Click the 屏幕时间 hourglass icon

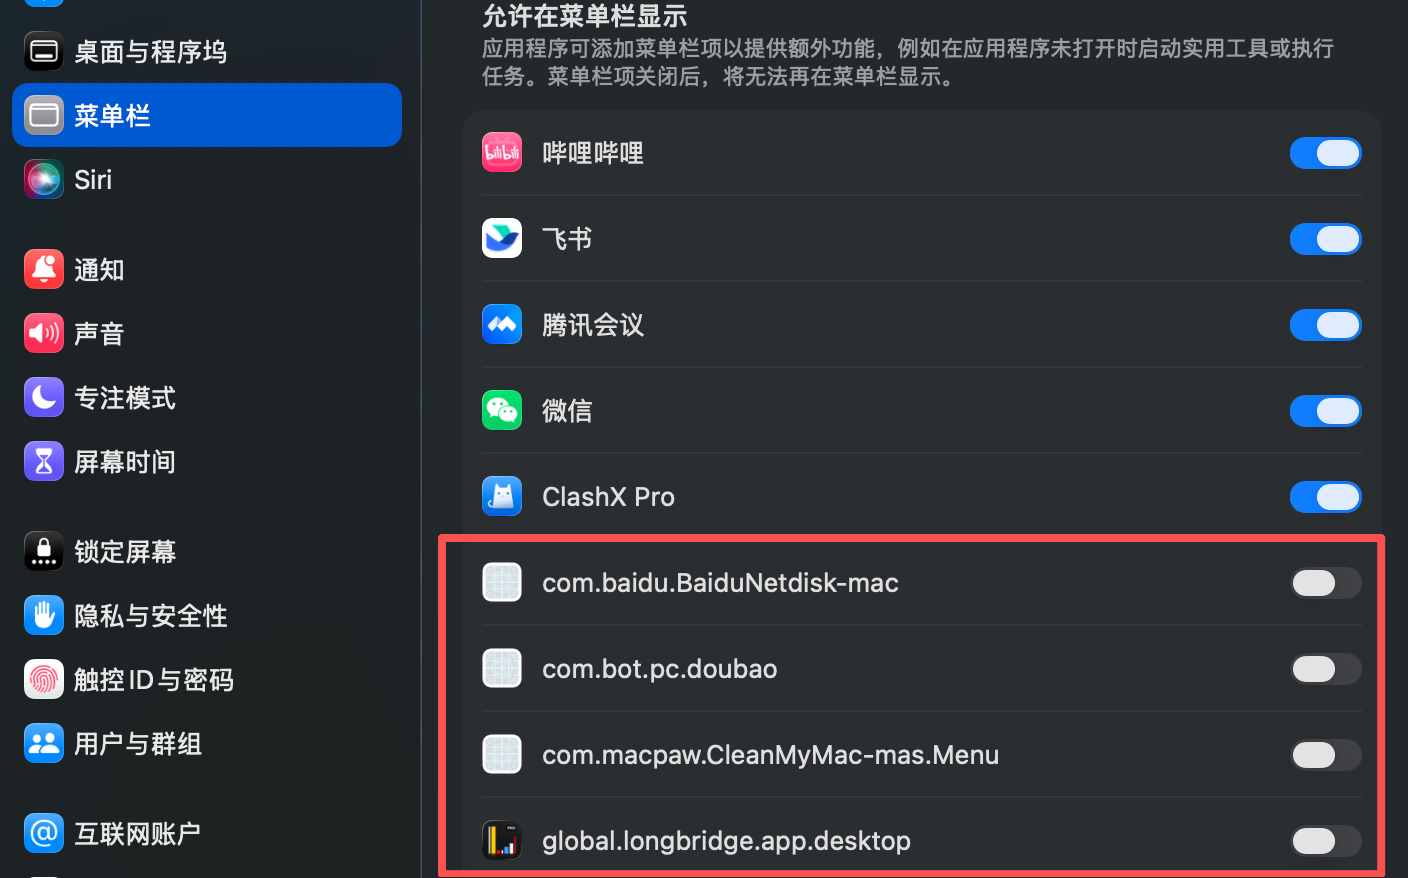pos(44,462)
